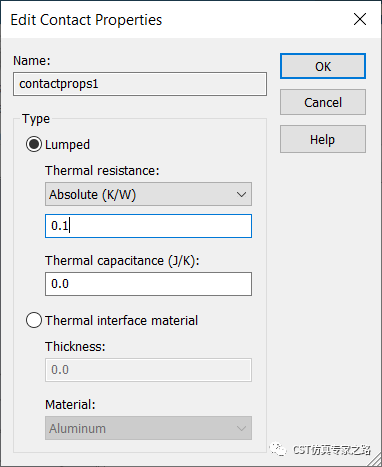Click the Material combo box showing Aluminum
Viewport: 382px width, 467px height.
(x=148, y=428)
